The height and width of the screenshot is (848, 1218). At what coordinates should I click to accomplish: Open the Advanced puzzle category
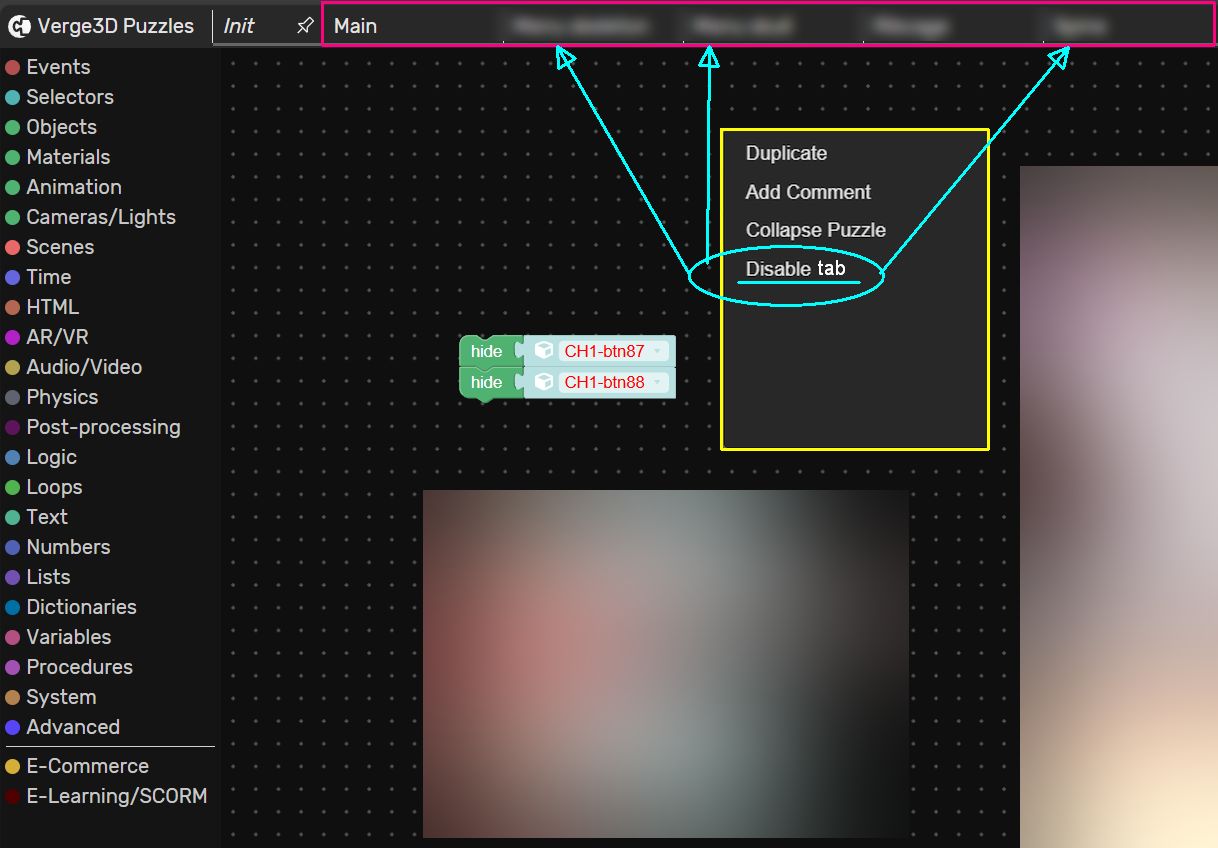click(63, 727)
